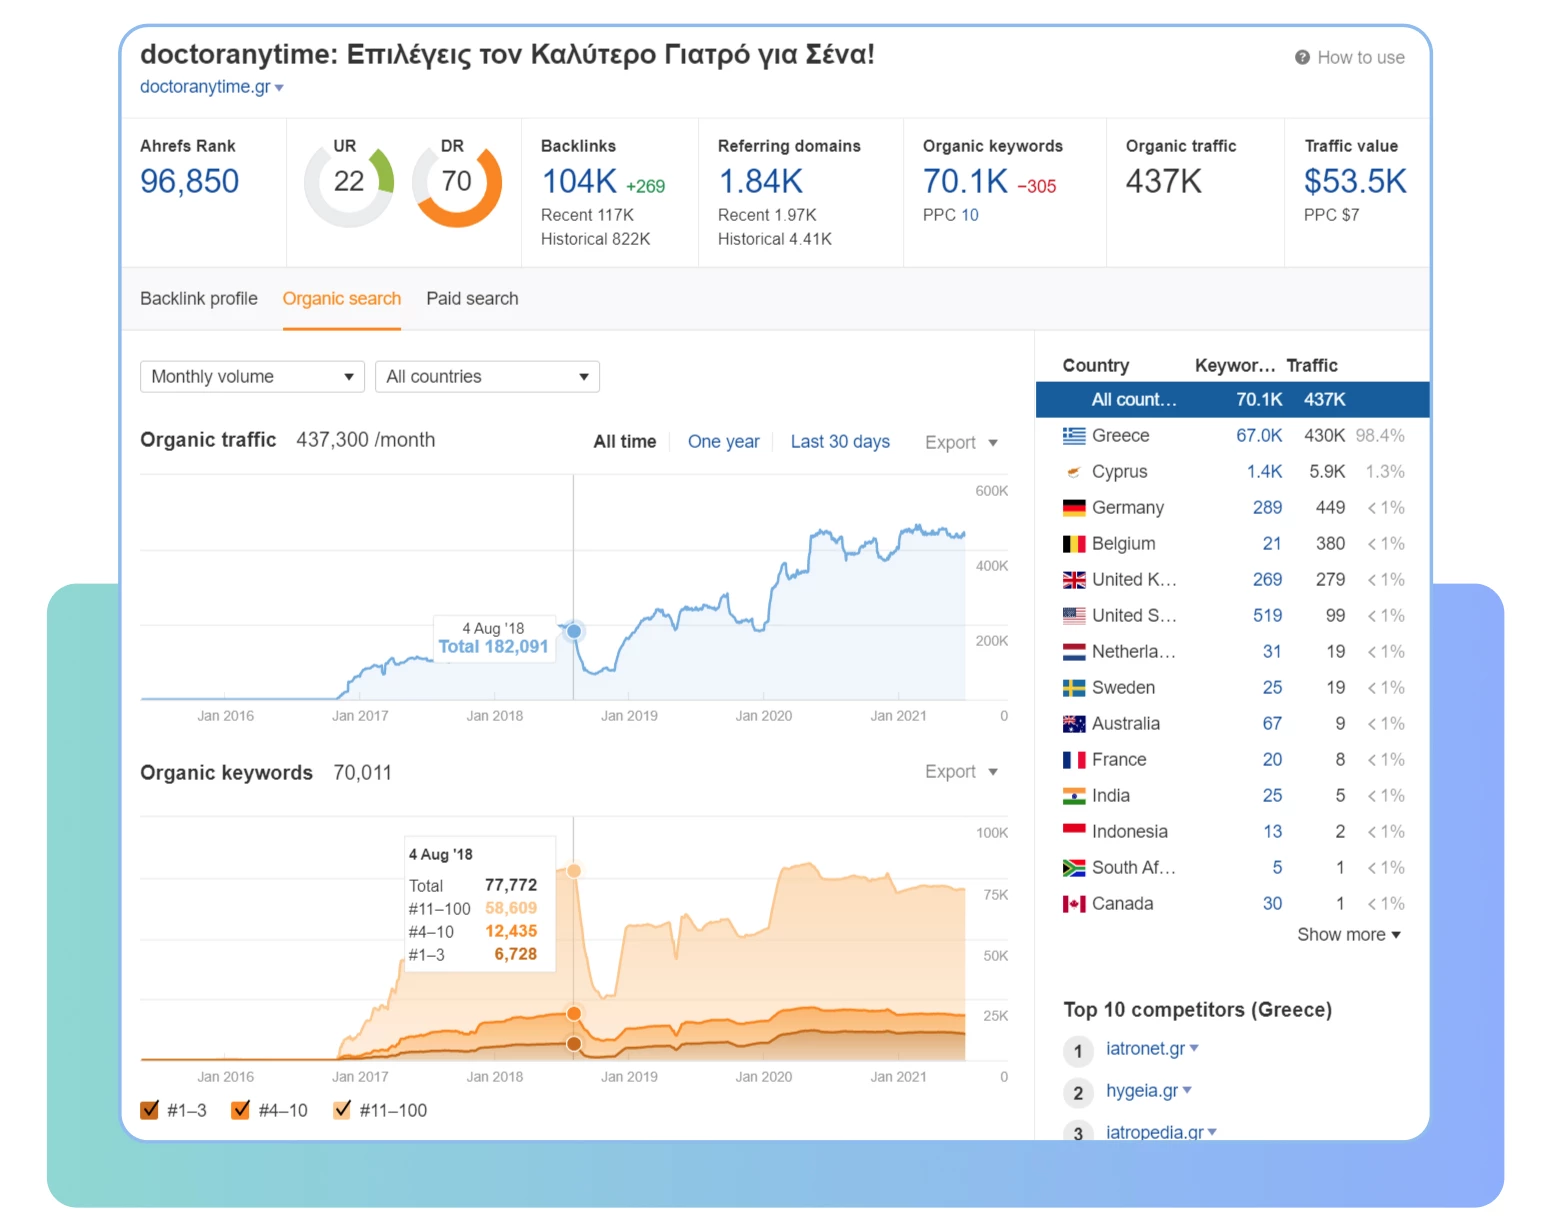Screen dimensions: 1551x1224
Task: Select the All time range
Action: (625, 442)
